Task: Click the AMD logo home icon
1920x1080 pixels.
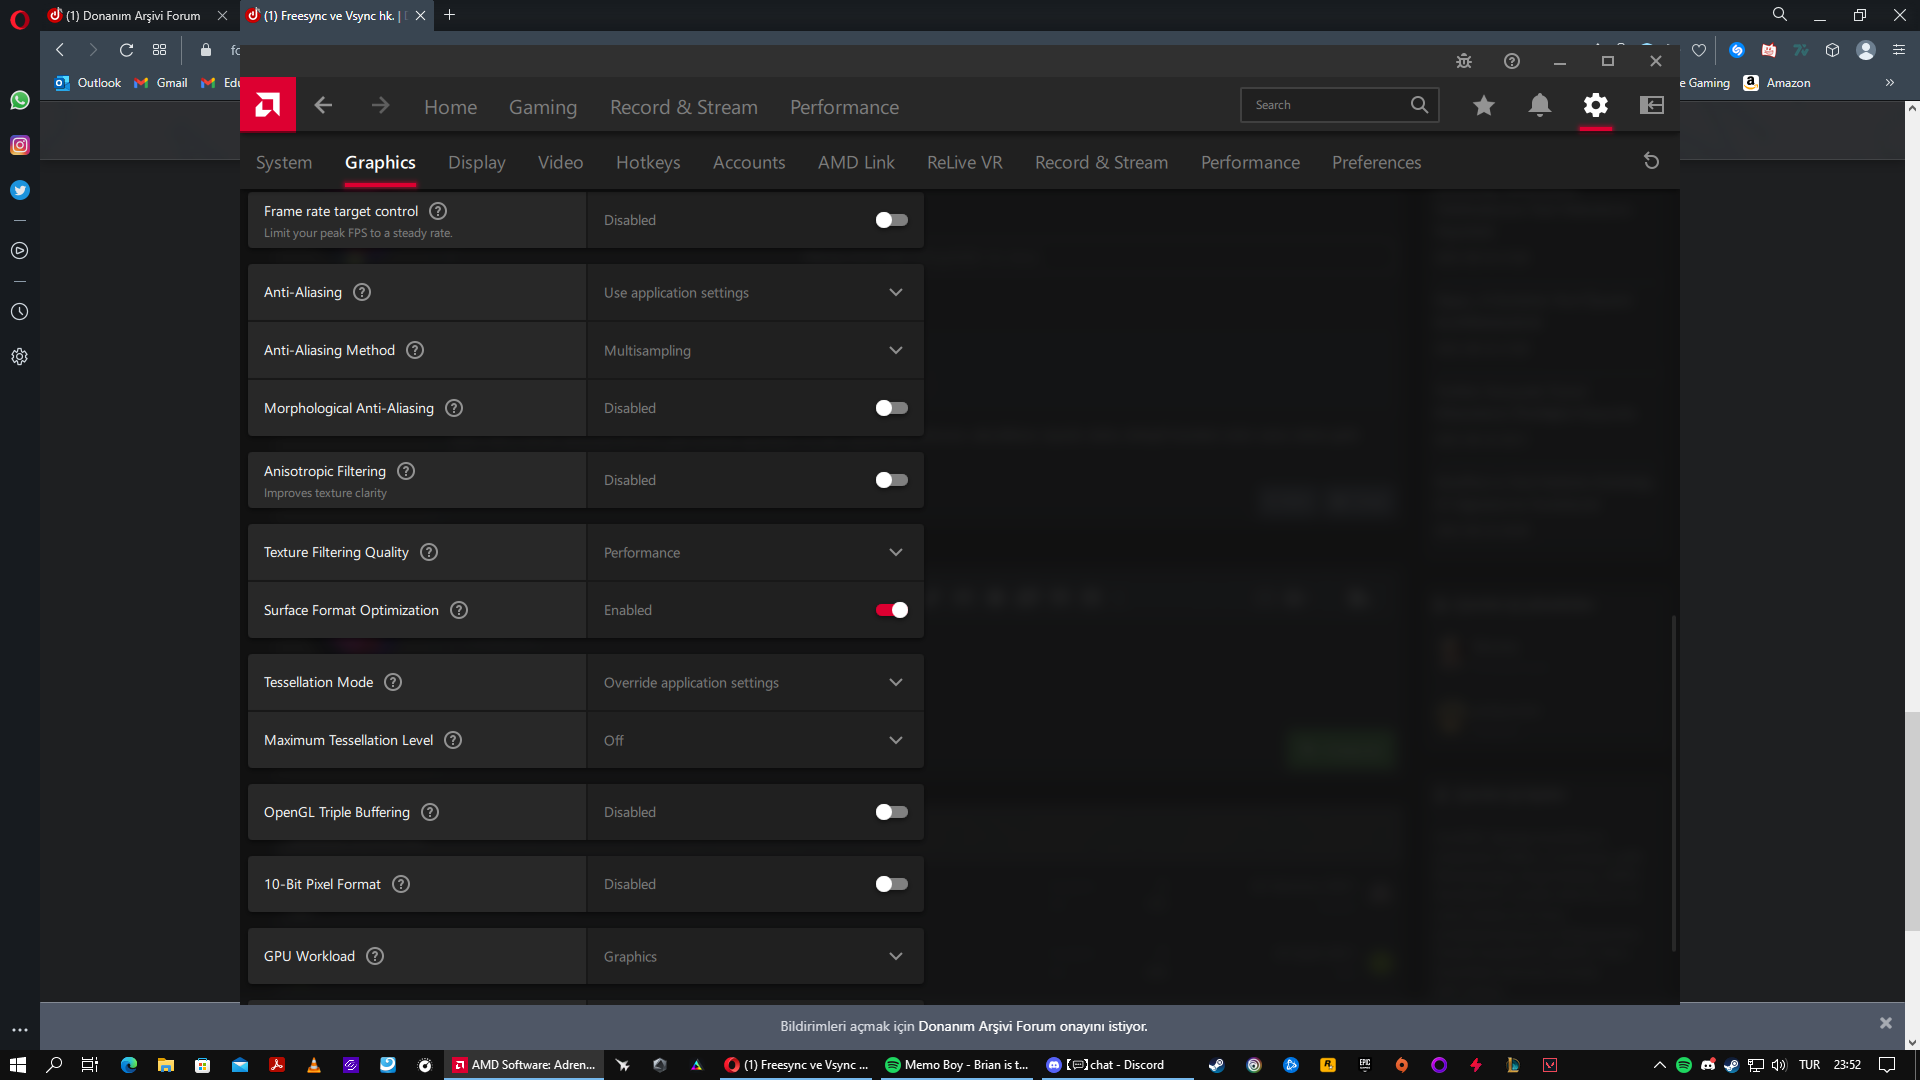Action: pos(268,105)
